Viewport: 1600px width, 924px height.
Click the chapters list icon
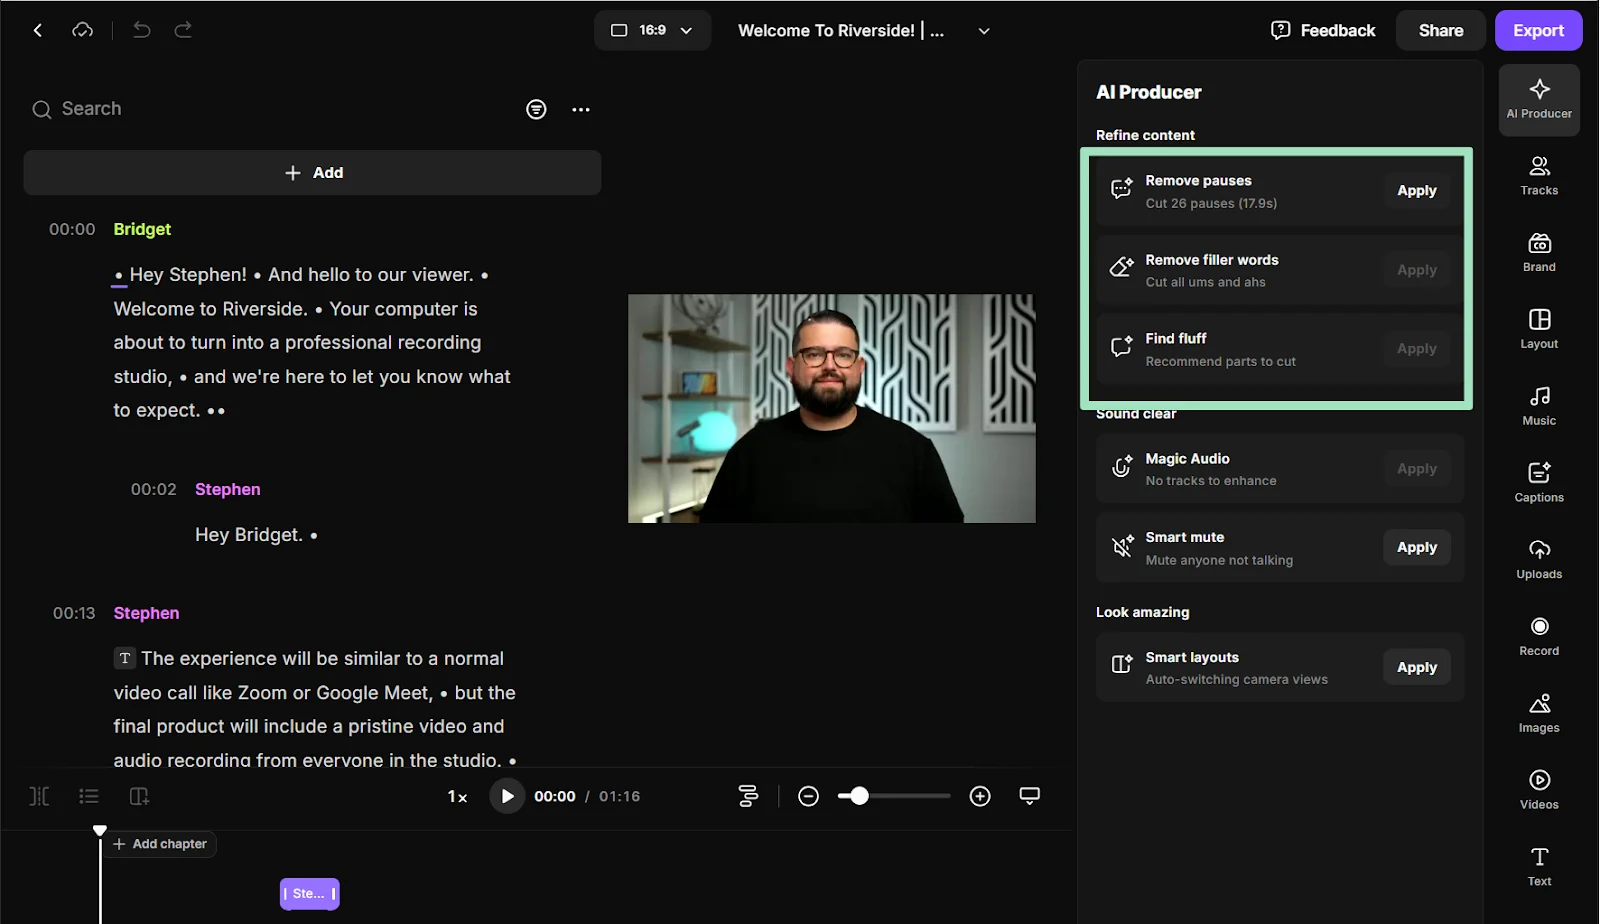click(x=89, y=796)
